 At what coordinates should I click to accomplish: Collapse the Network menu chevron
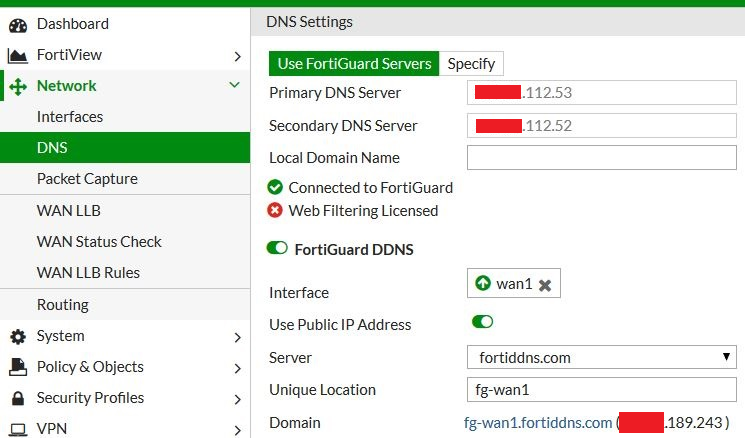click(235, 86)
